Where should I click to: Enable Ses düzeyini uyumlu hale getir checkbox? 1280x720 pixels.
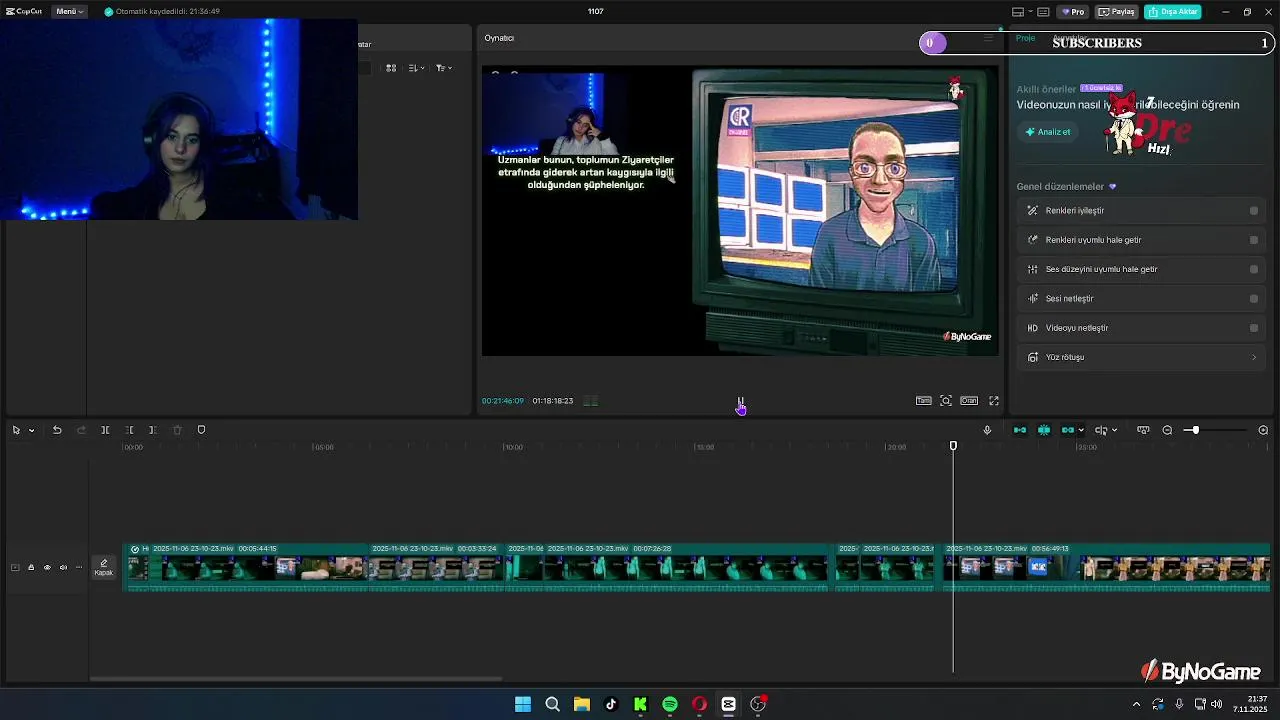pos(1254,269)
